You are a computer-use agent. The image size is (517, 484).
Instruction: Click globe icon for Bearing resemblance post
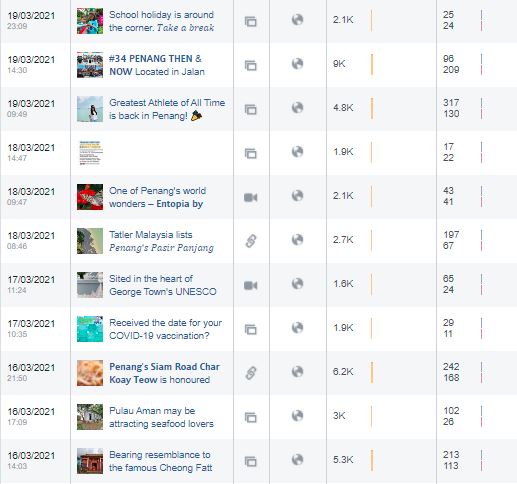point(297,460)
